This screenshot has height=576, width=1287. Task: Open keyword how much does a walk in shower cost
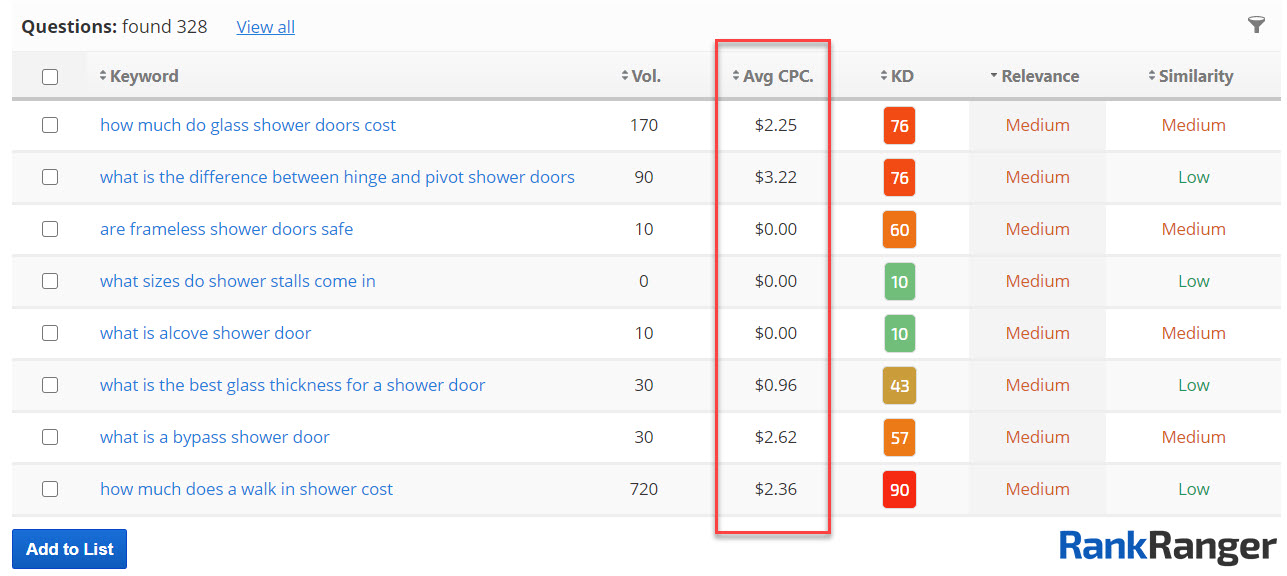coord(246,489)
